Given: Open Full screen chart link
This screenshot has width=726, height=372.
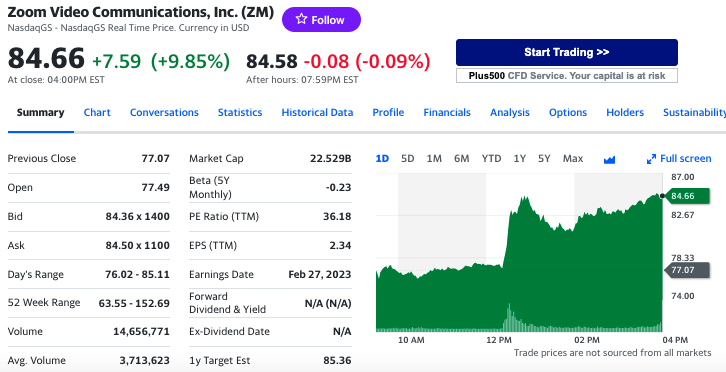Looking at the screenshot, I should tap(679, 159).
